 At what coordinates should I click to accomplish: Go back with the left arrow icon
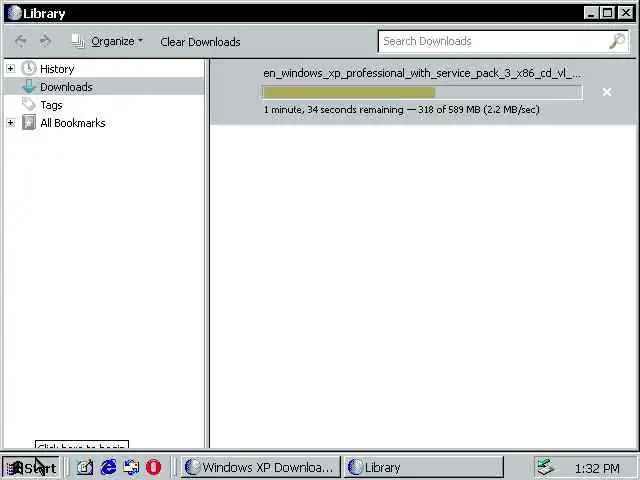point(20,41)
